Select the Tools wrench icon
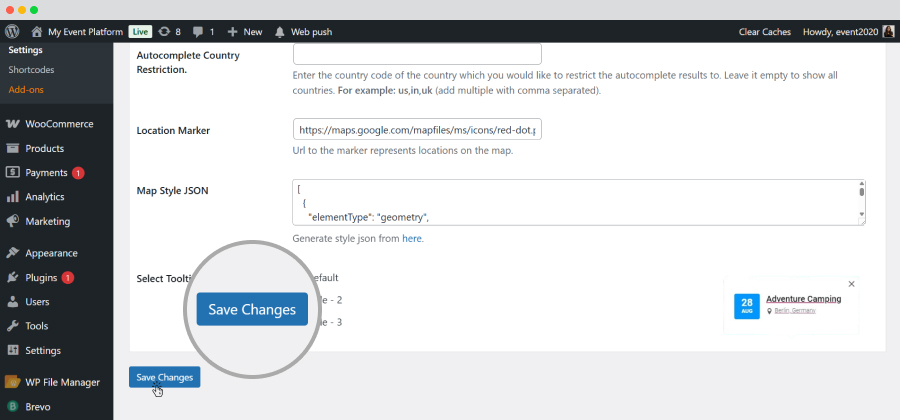This screenshot has width=900, height=420. click(13, 326)
